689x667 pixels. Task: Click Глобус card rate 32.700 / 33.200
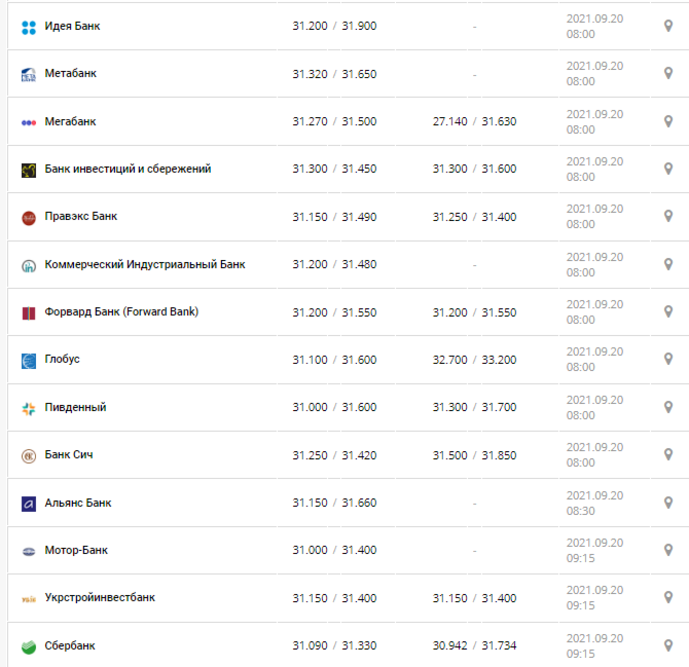click(x=474, y=360)
